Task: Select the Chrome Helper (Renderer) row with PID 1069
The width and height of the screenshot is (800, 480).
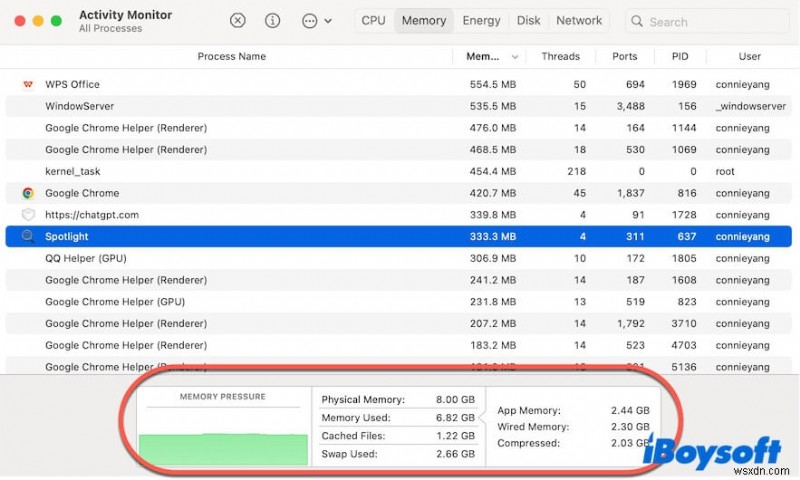Action: tap(398, 149)
